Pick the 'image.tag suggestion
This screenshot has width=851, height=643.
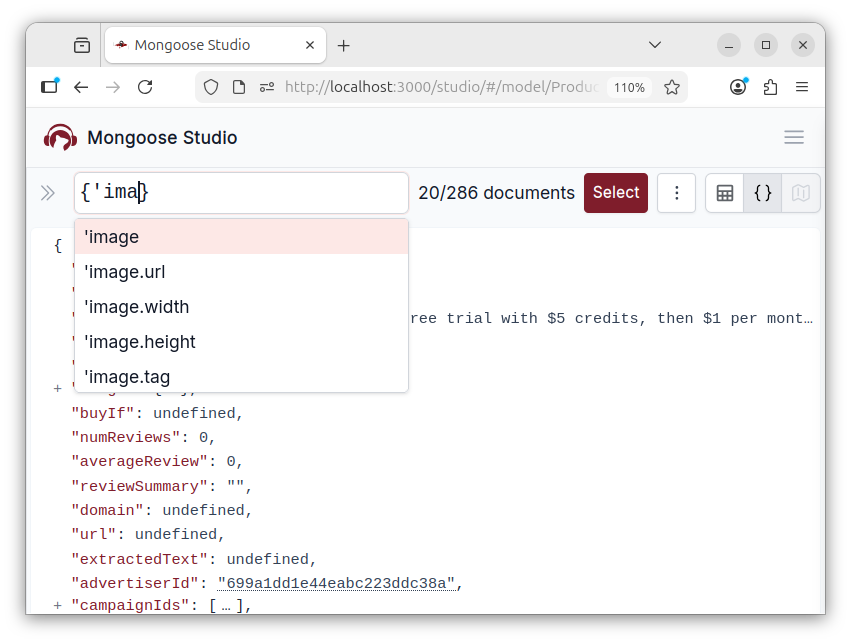241,377
